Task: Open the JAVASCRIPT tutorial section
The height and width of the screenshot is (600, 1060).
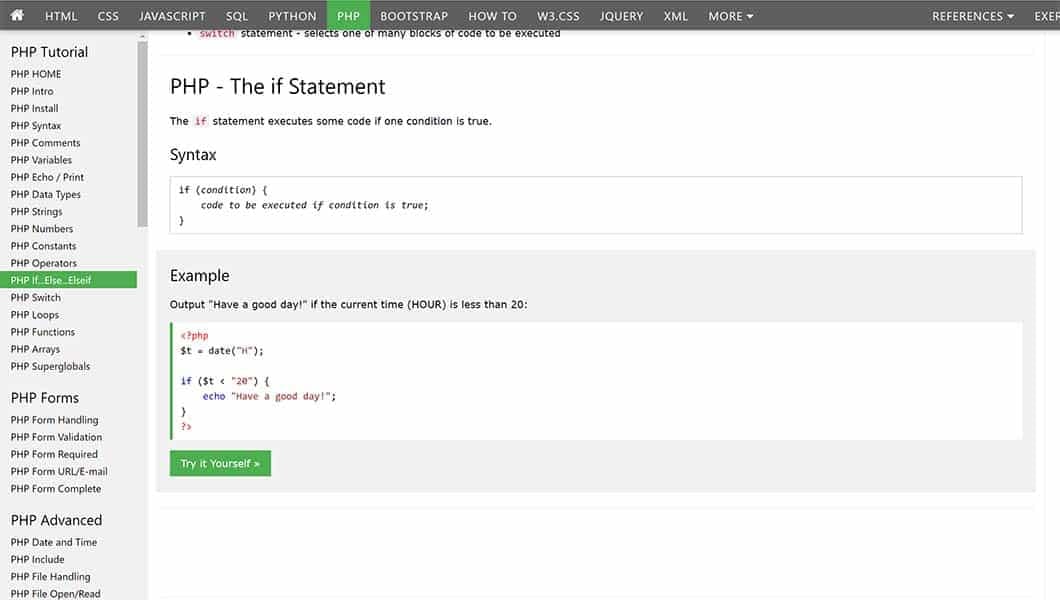Action: point(171,15)
